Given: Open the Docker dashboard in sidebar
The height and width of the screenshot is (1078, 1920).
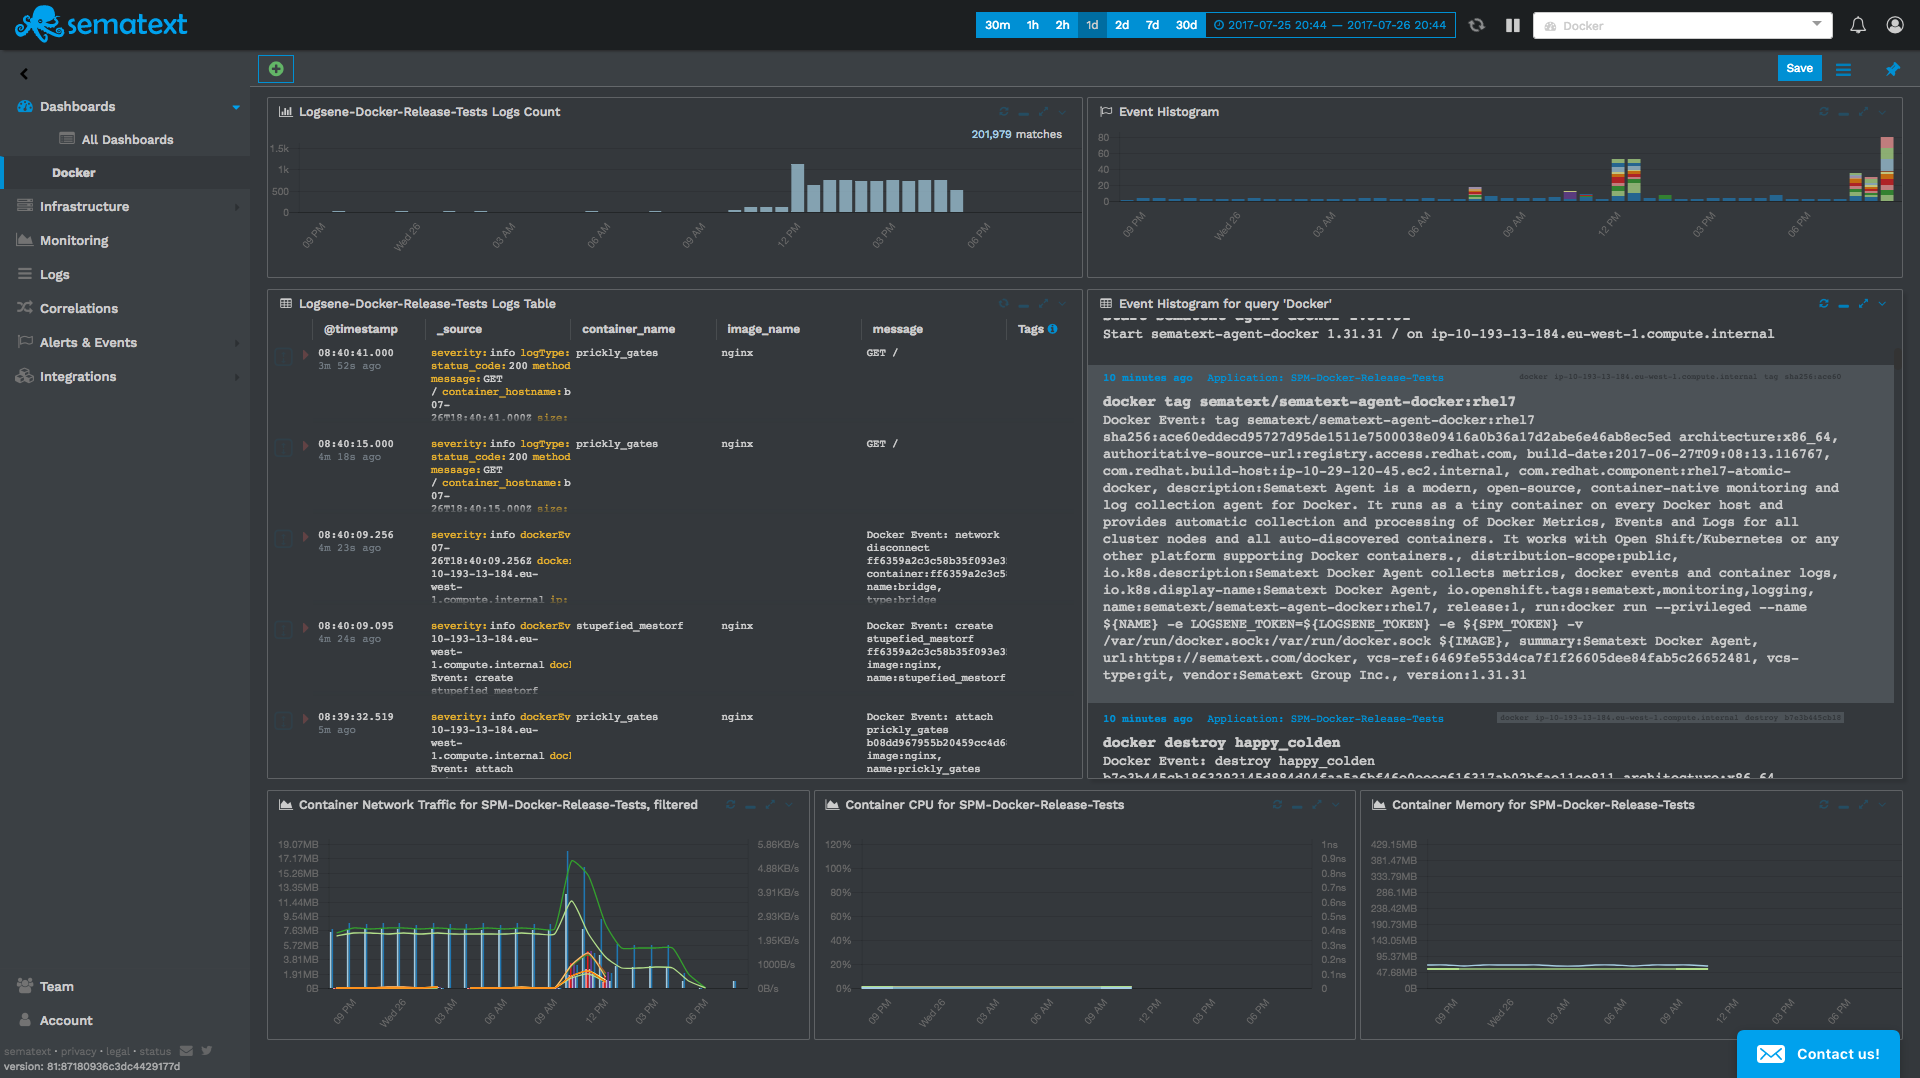Looking at the screenshot, I should [x=74, y=172].
